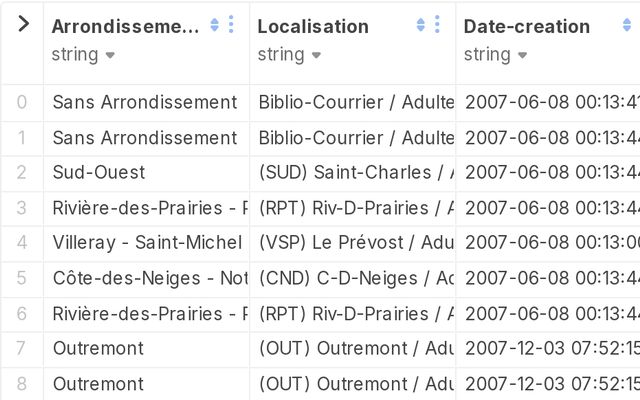Image resolution: width=640 pixels, height=400 pixels.
Task: Select (VSP) Le Prévost localisation cell
Action: 353,243
